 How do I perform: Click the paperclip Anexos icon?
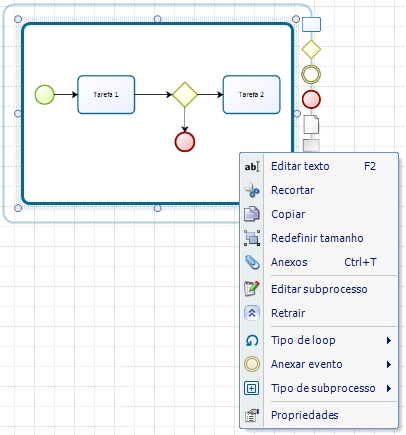coord(252,262)
